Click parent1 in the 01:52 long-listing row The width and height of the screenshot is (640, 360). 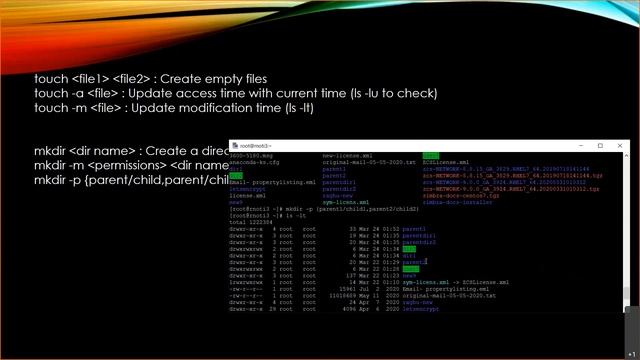[414, 229]
